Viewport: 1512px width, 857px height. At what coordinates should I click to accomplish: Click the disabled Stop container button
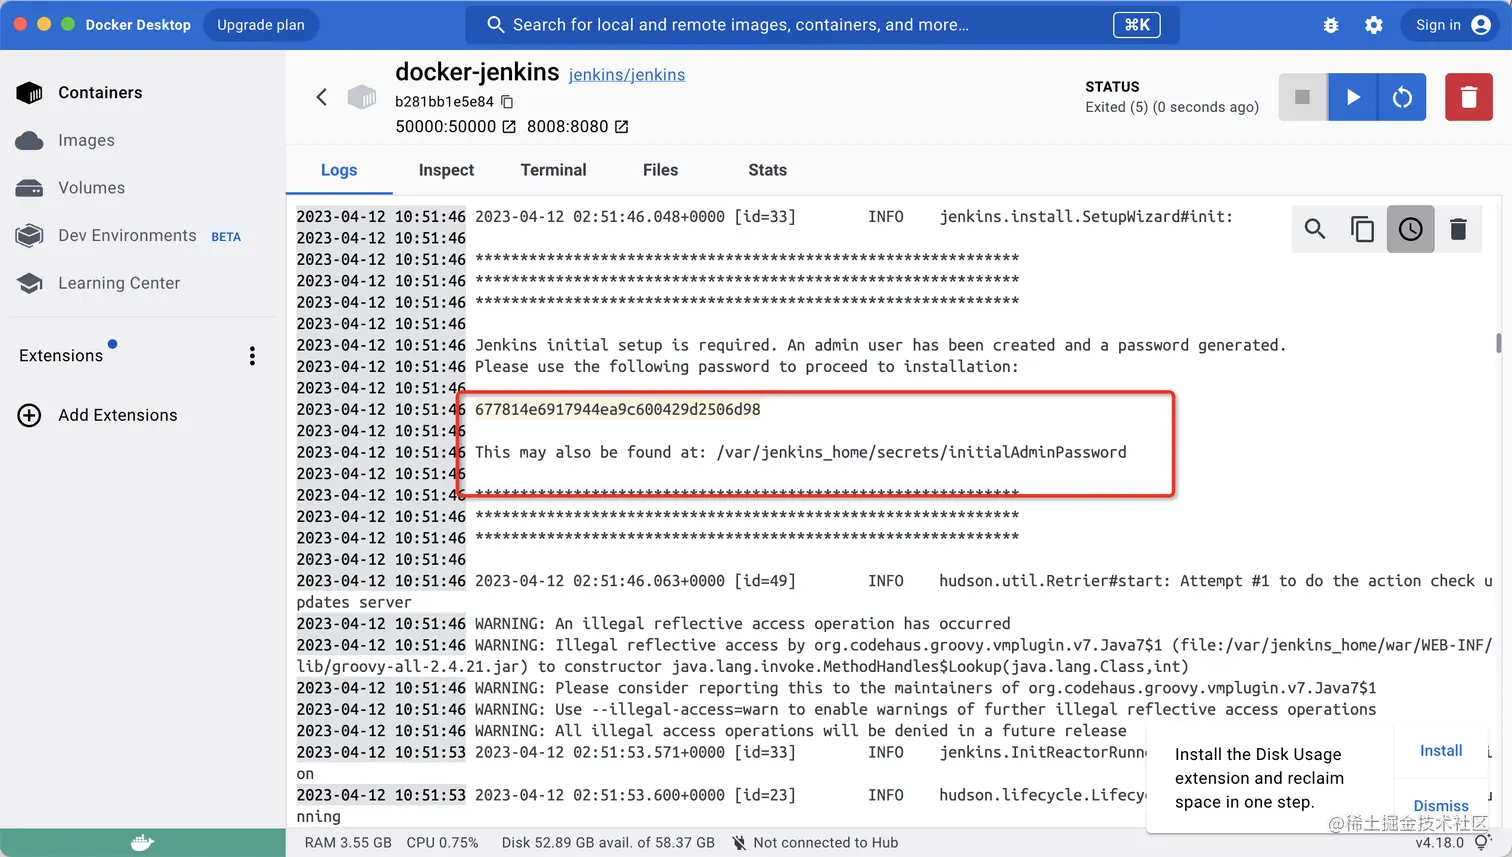[x=1302, y=97]
